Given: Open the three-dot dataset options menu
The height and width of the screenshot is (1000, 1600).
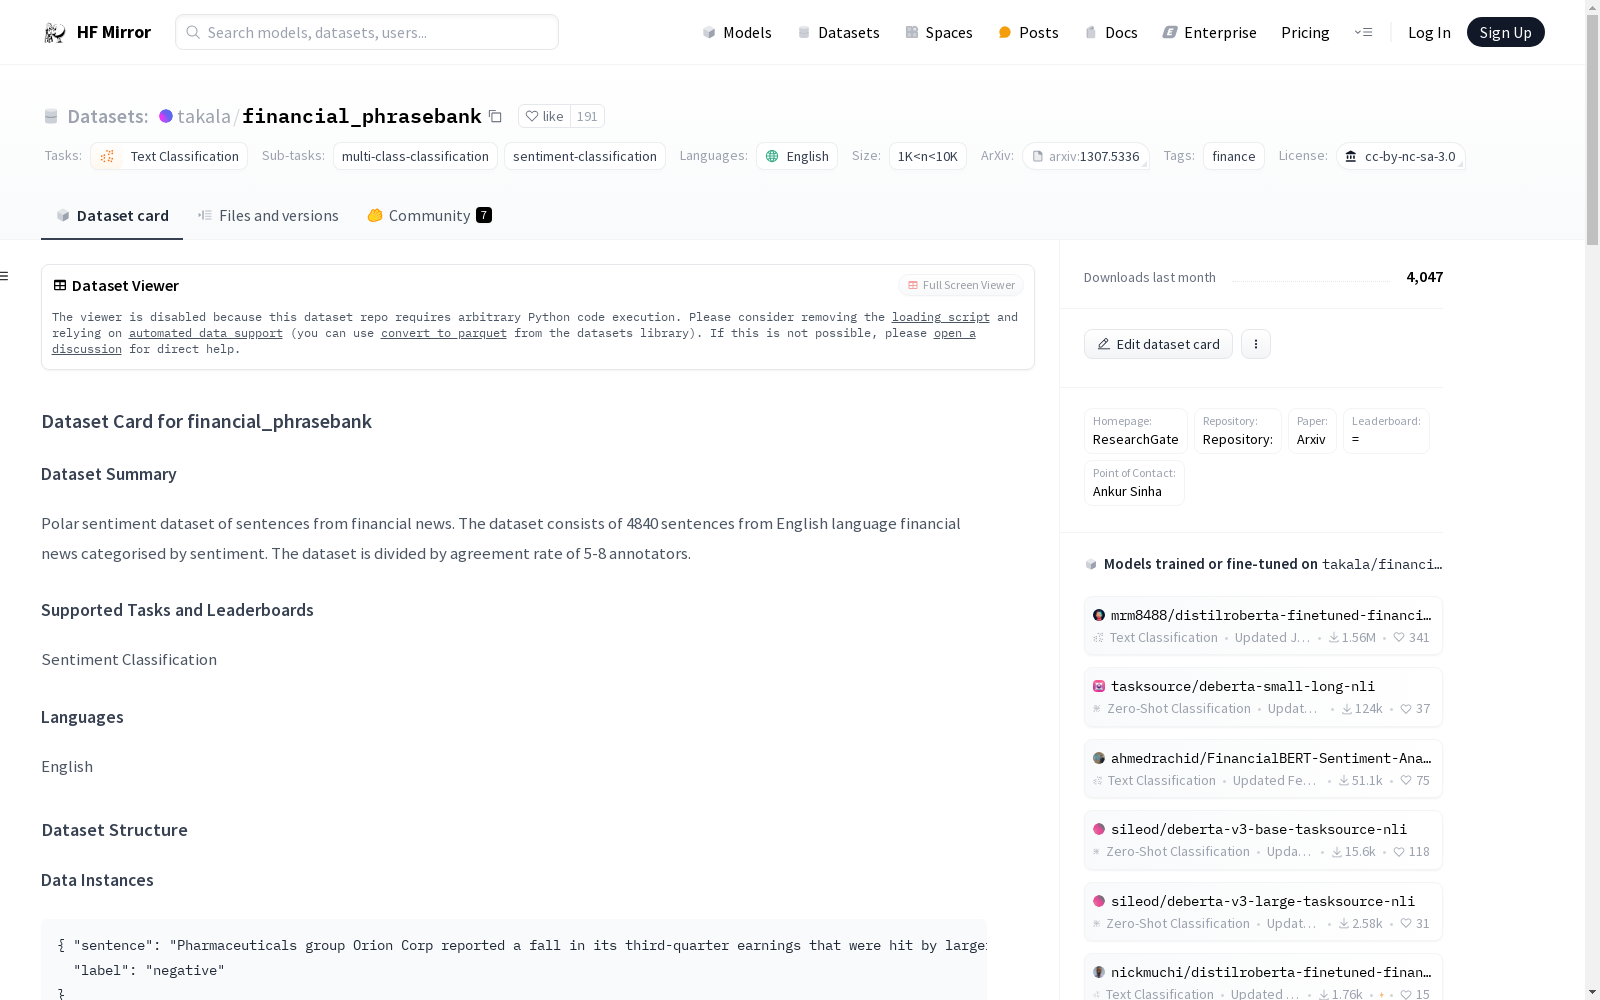Looking at the screenshot, I should (1256, 344).
